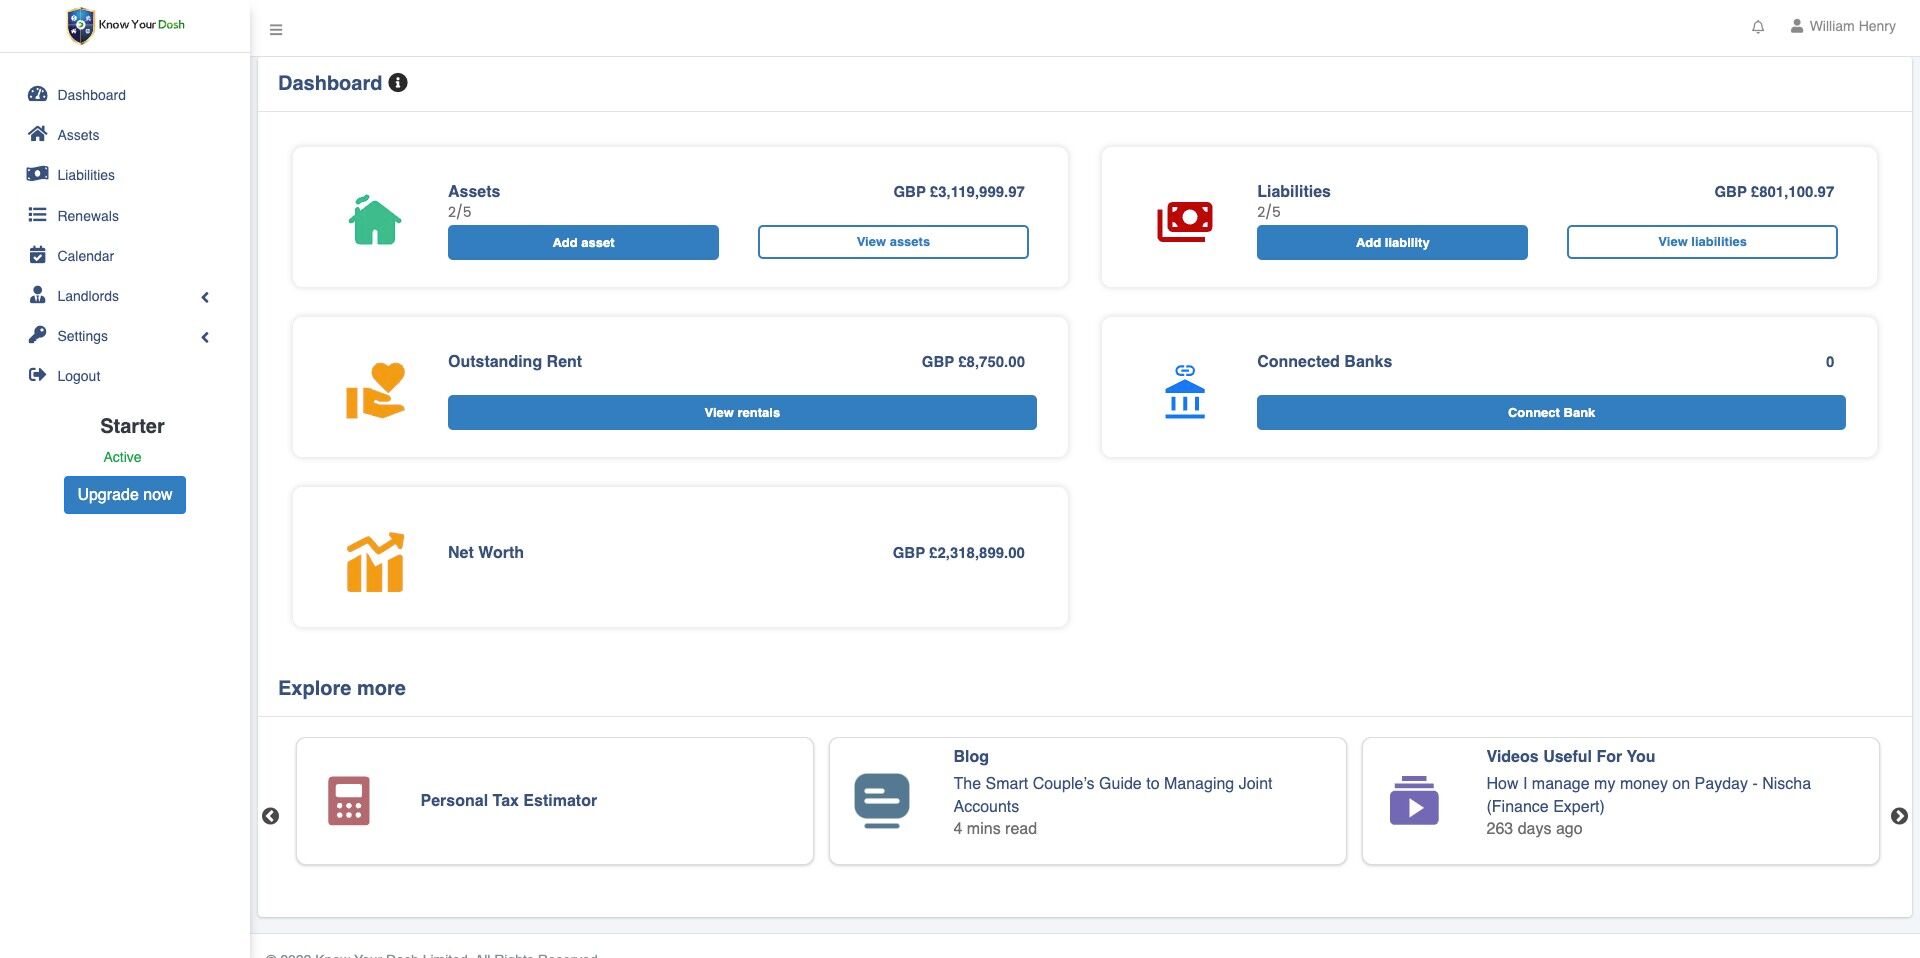This screenshot has width=1920, height=958.
Task: Click the Blog card heading
Action: tap(971, 756)
